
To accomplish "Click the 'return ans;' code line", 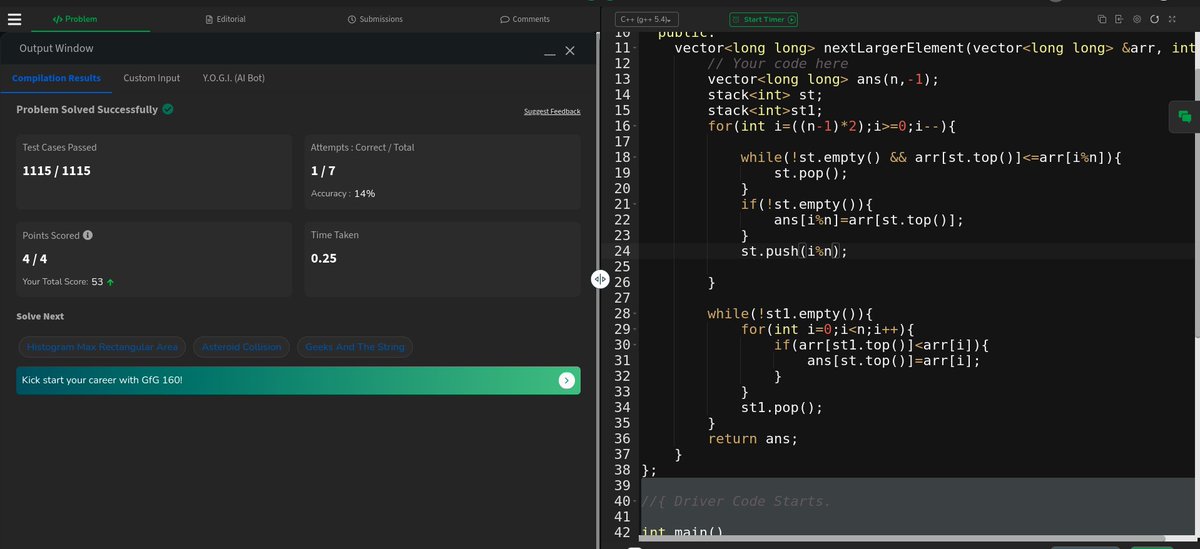I will (x=752, y=439).
